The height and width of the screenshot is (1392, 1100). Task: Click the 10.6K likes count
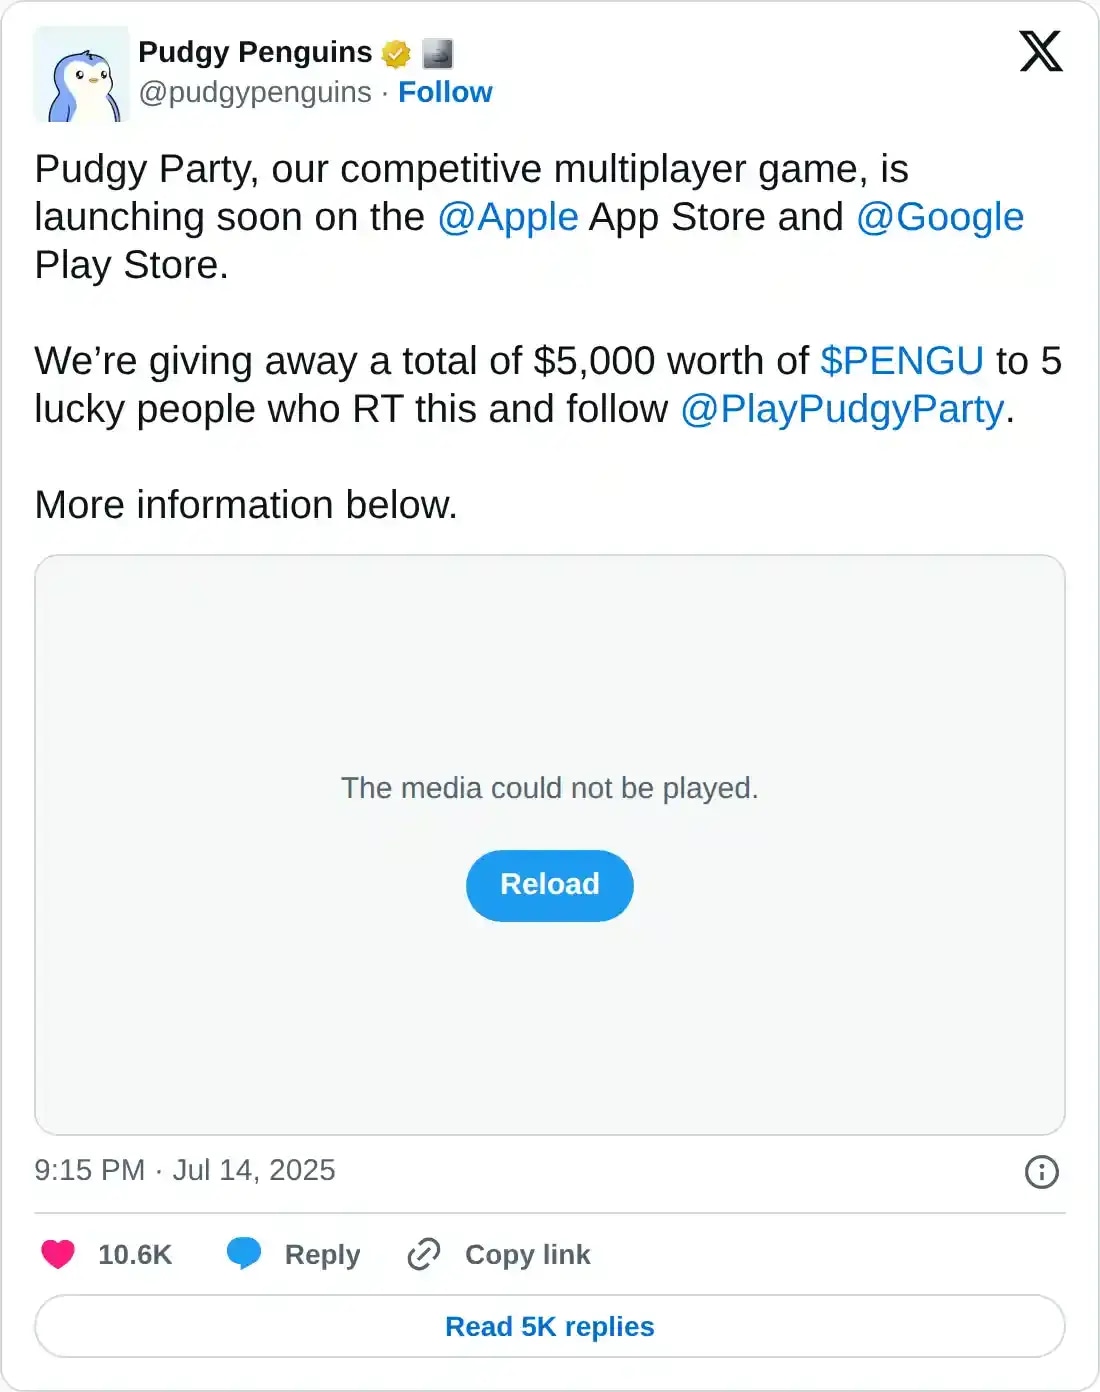[x=135, y=1254]
